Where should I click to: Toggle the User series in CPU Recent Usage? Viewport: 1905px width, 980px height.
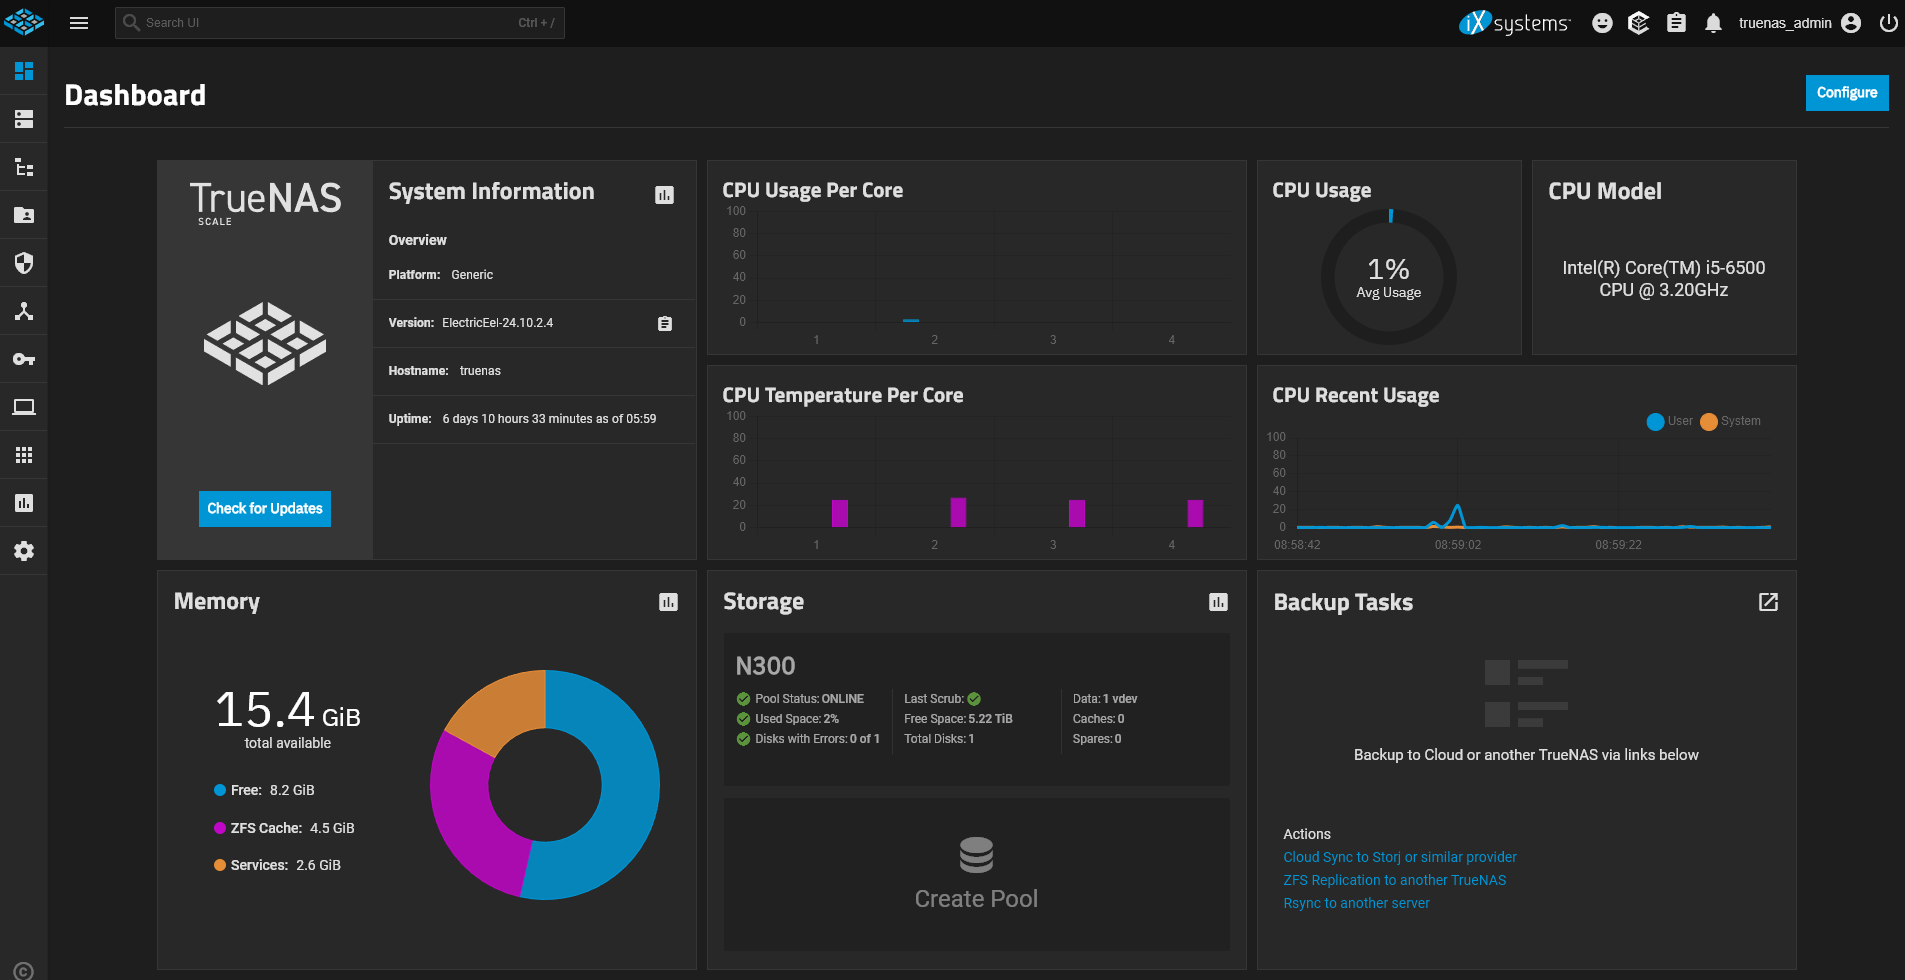[1668, 421]
